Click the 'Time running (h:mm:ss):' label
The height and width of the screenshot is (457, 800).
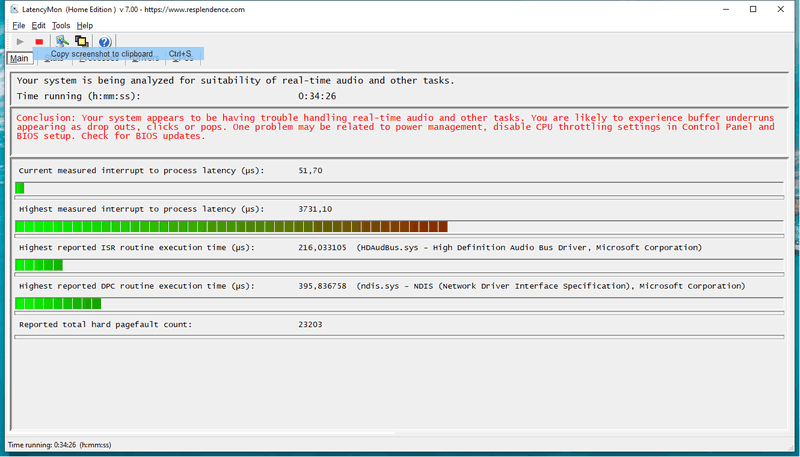point(78,96)
